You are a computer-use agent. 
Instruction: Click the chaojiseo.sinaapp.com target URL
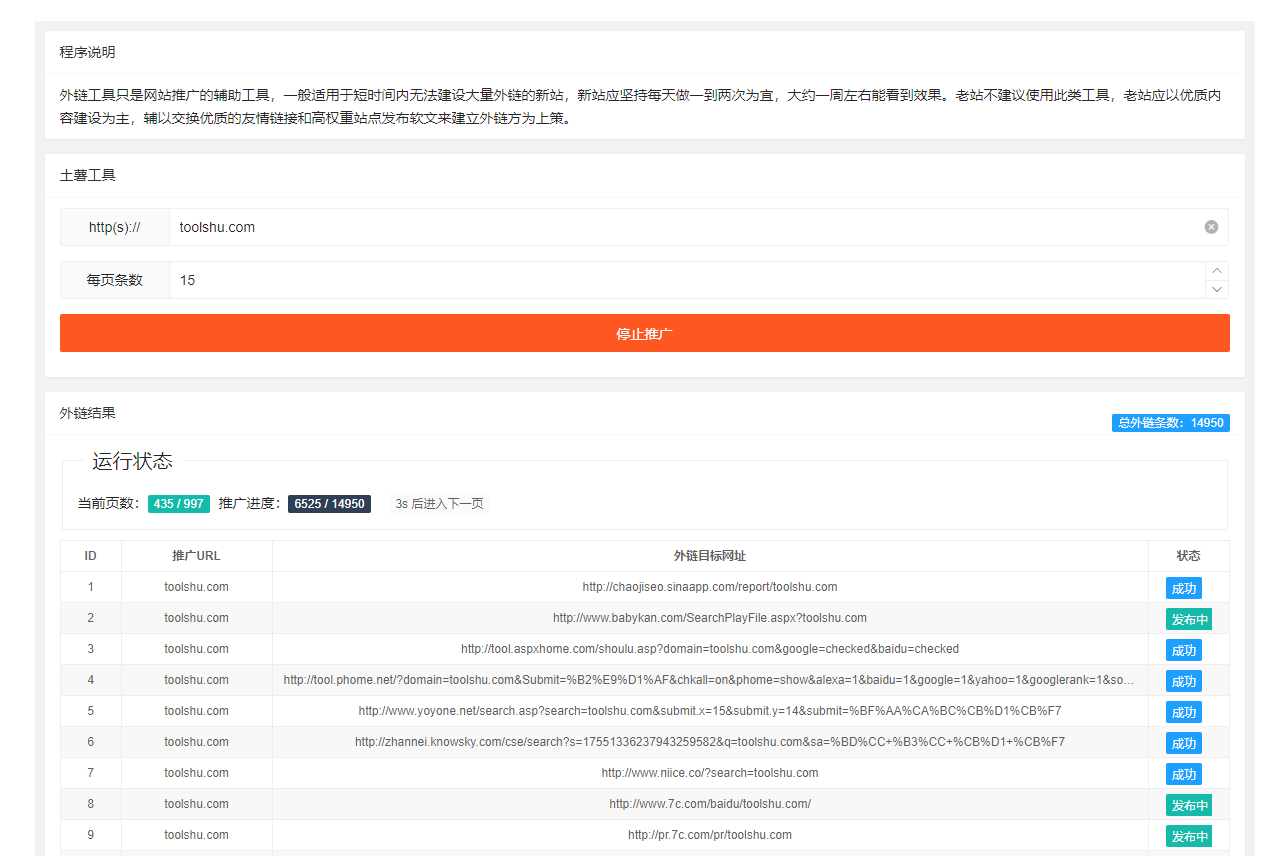click(710, 587)
